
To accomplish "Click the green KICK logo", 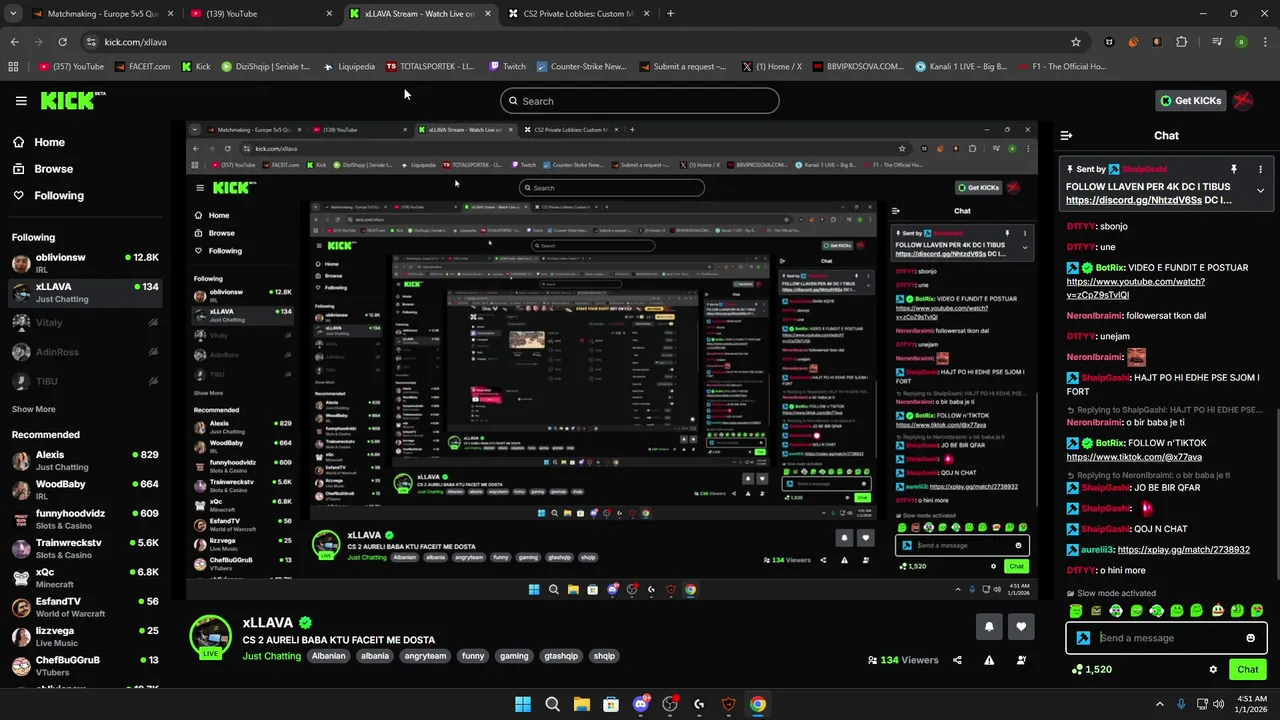I will pos(70,100).
